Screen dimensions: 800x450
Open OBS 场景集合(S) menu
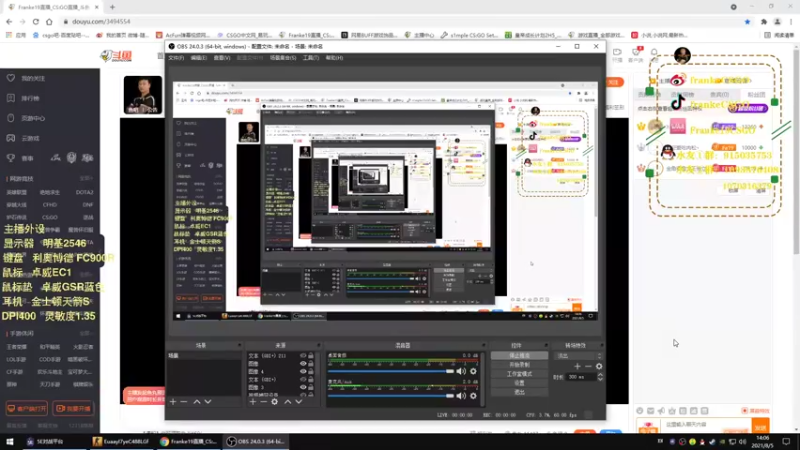tap(283, 58)
